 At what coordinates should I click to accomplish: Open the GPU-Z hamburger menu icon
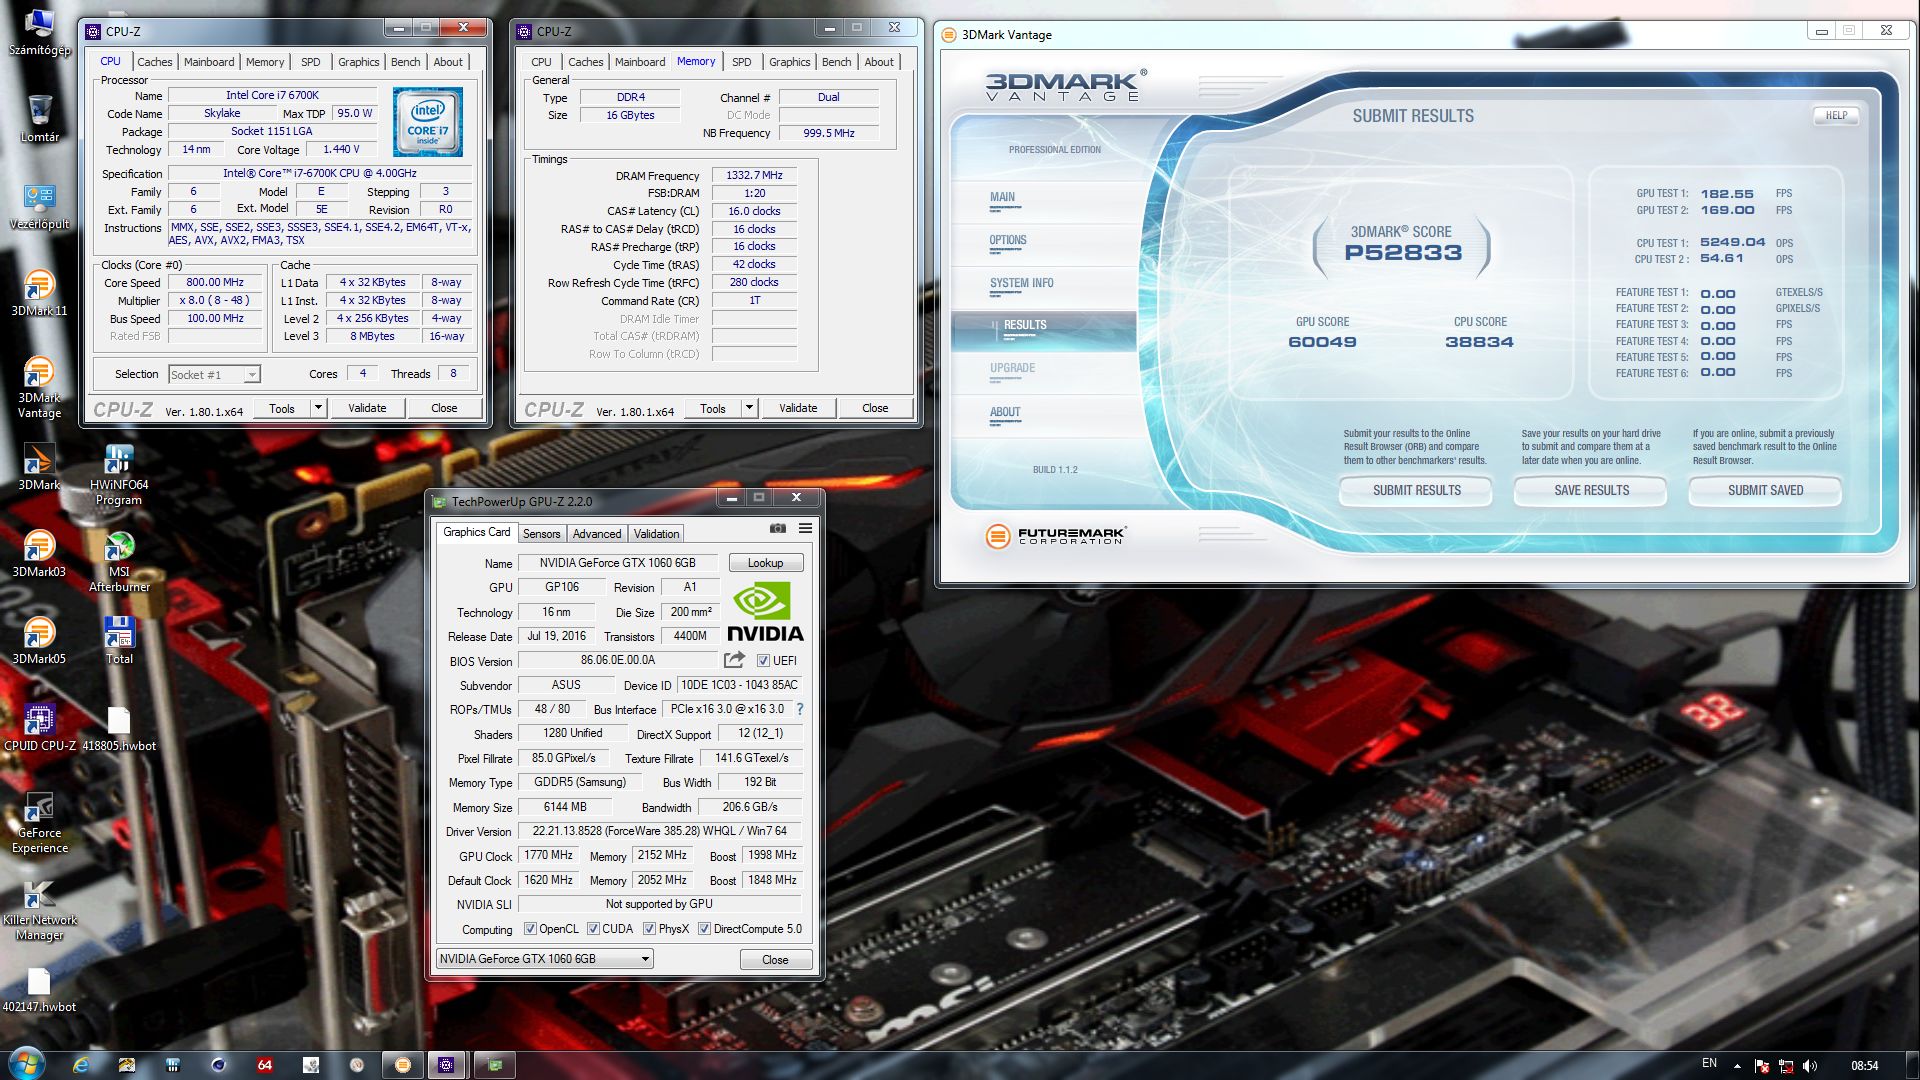pos(805,528)
